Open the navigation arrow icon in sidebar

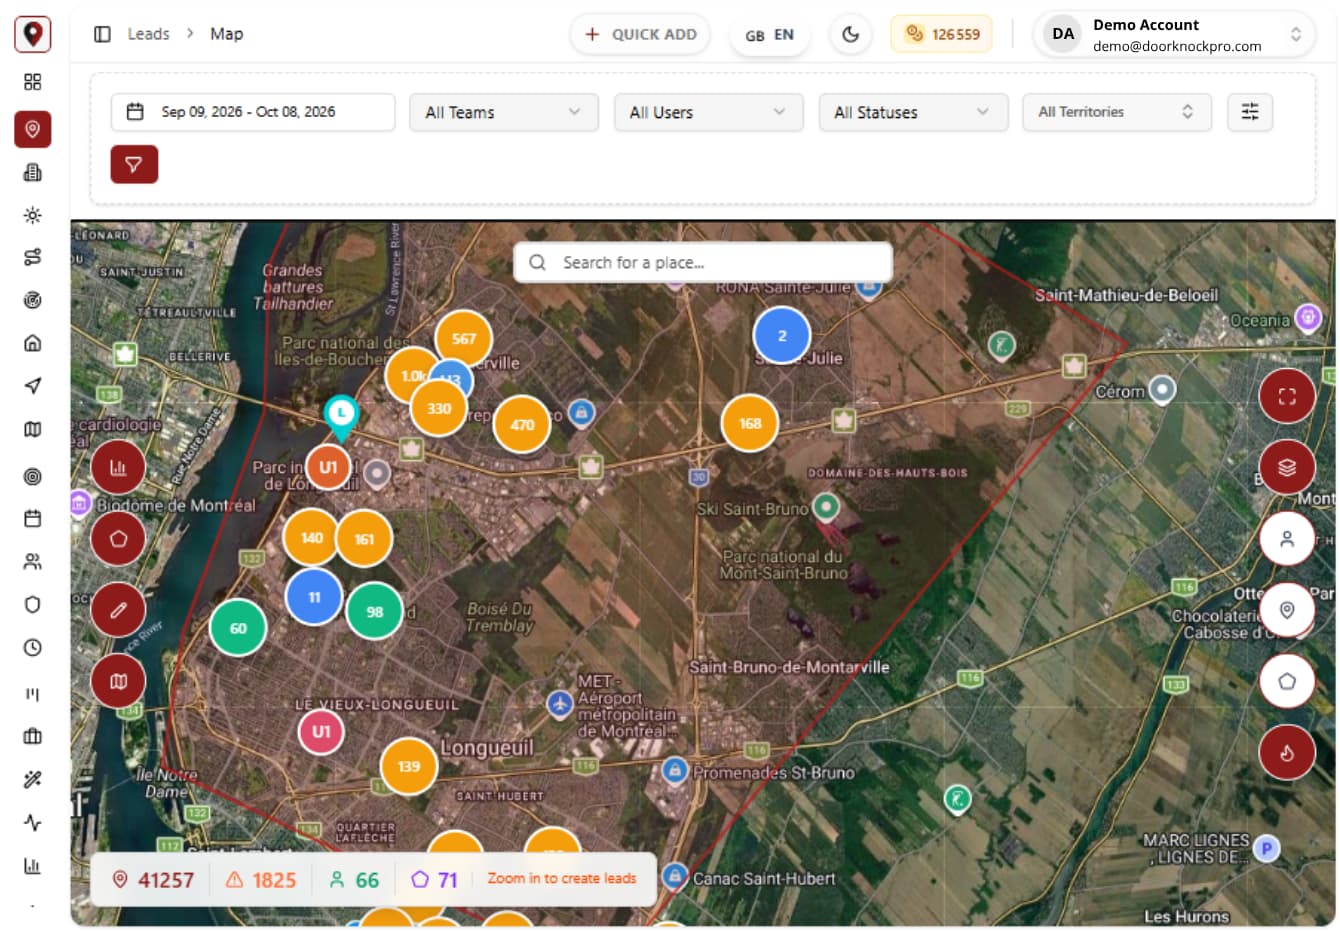coord(33,386)
